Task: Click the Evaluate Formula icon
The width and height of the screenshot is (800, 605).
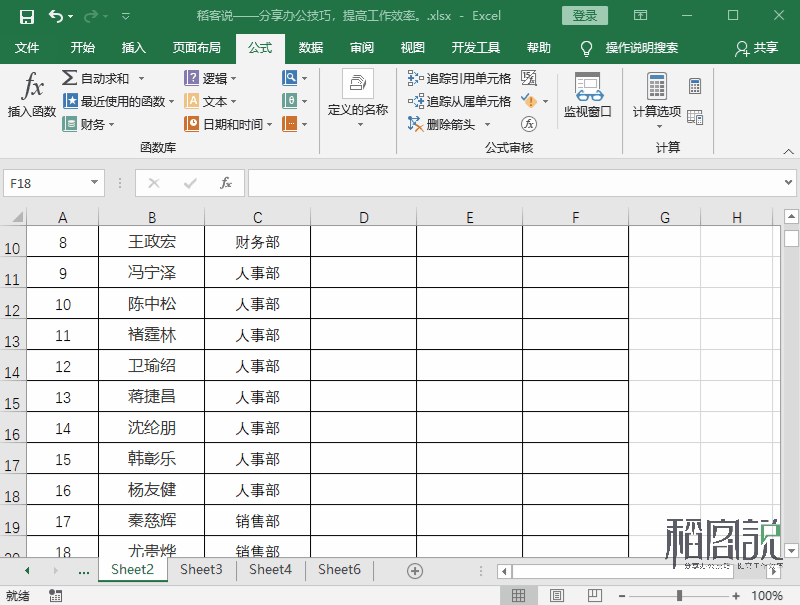Action: pos(529,124)
